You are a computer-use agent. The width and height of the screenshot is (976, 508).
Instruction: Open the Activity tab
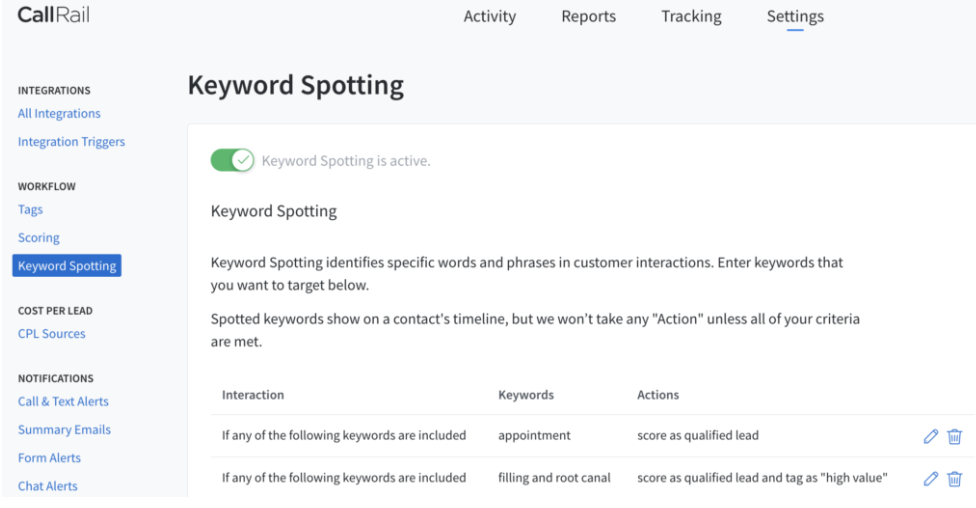pyautogui.click(x=489, y=16)
